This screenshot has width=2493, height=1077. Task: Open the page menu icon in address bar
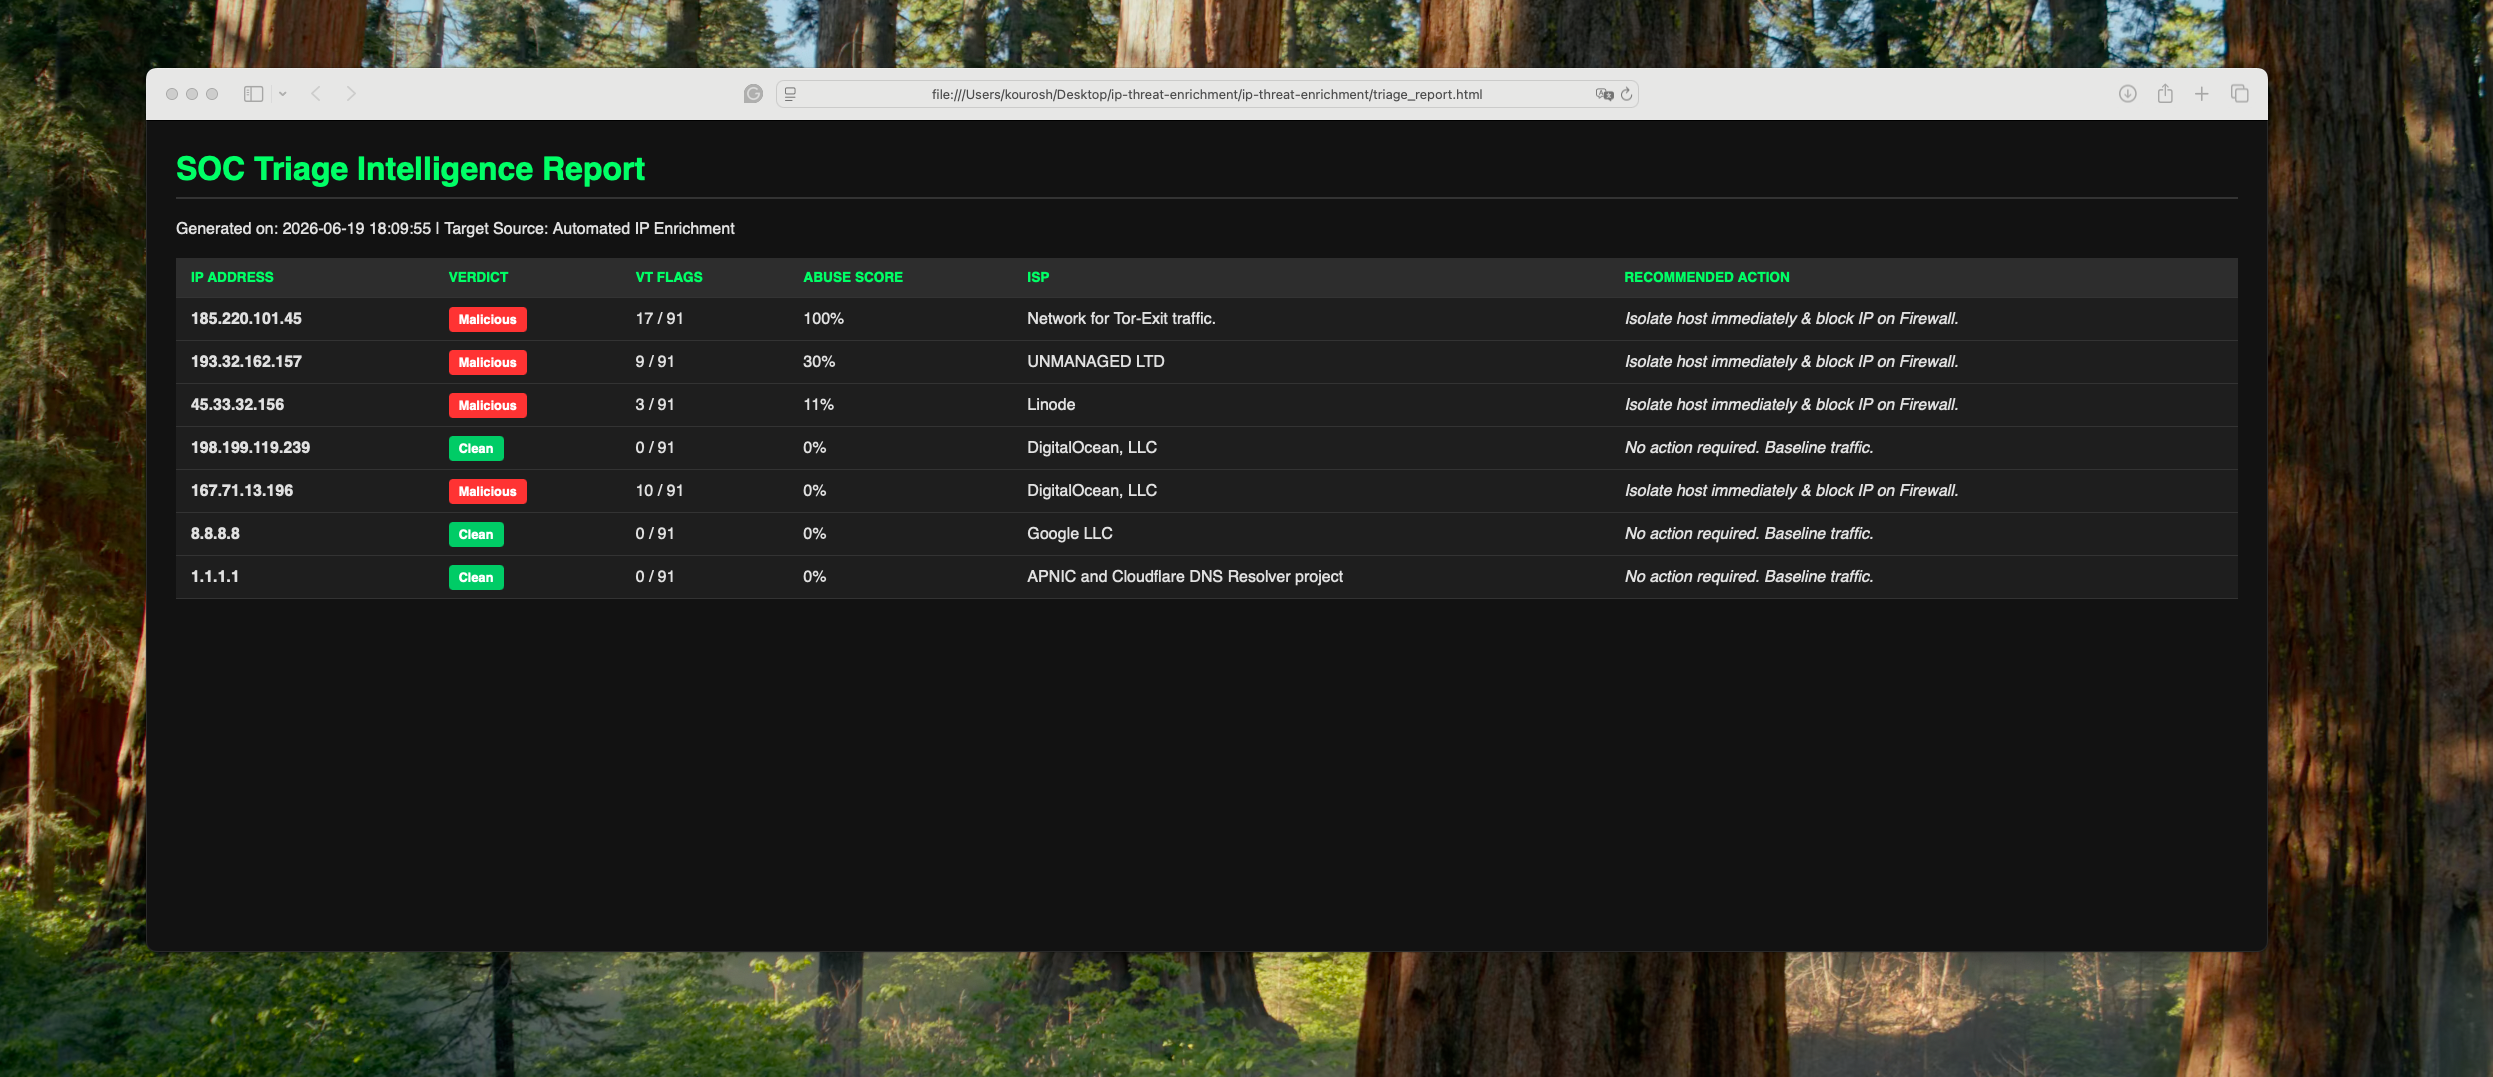click(x=790, y=94)
